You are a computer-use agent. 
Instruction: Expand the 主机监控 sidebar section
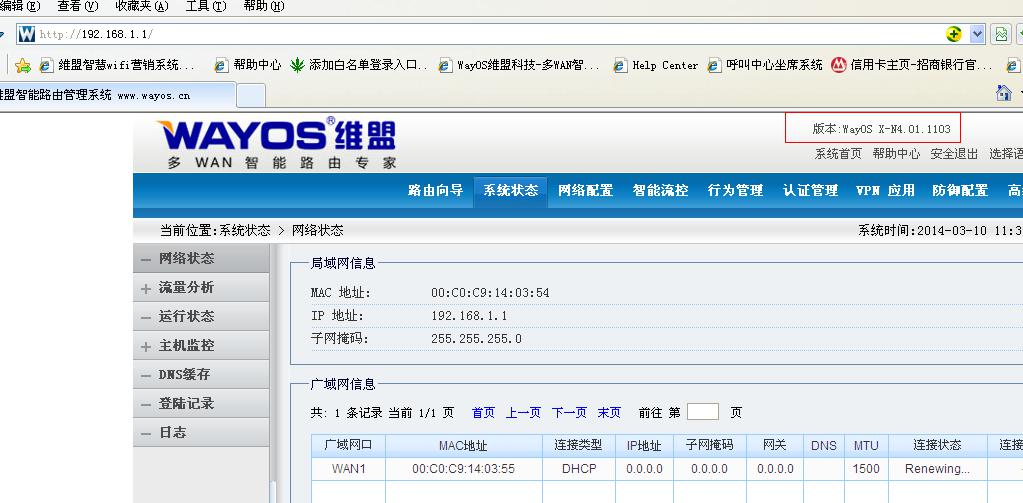click(x=186, y=346)
